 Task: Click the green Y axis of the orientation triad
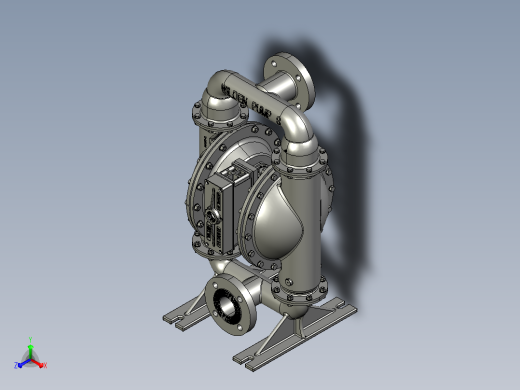(30, 348)
